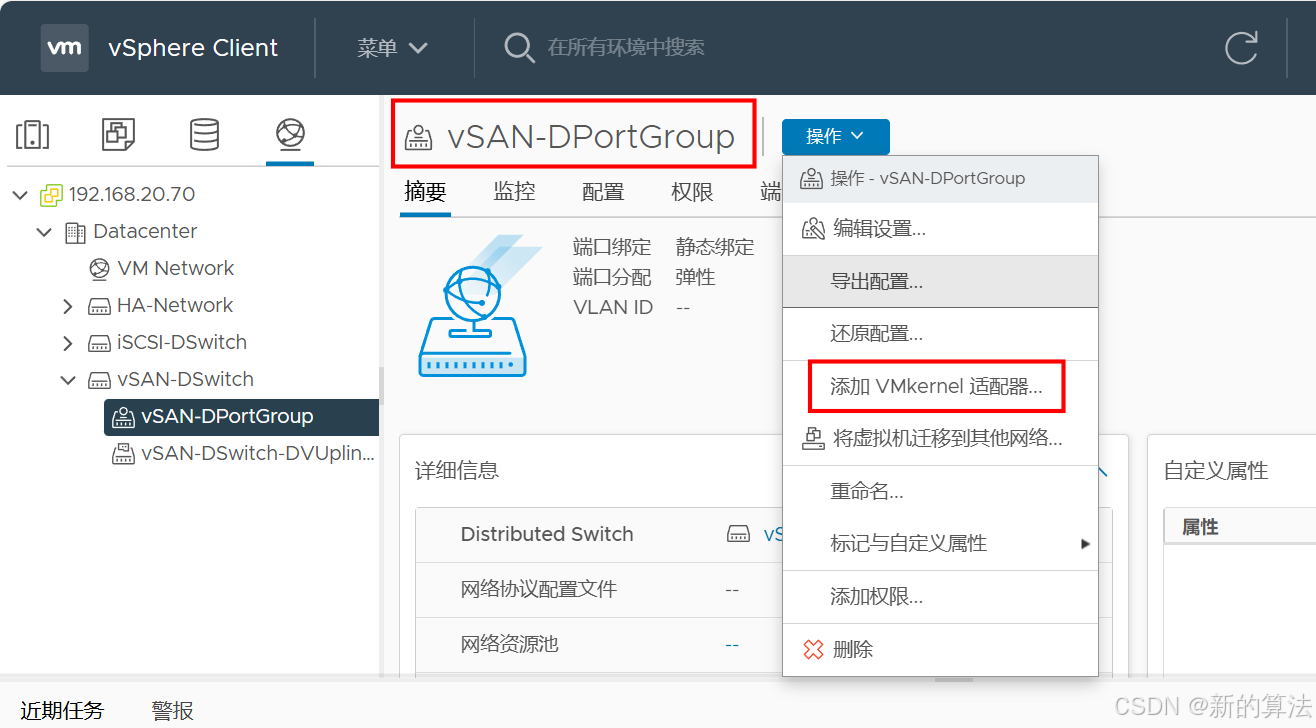Choose 添加权限... from the actions menu

click(x=940, y=597)
